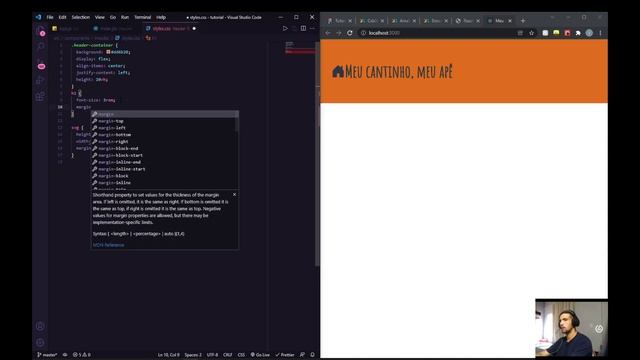This screenshot has height=360, width=640.
Task: Start Go Live server
Action: click(260, 355)
